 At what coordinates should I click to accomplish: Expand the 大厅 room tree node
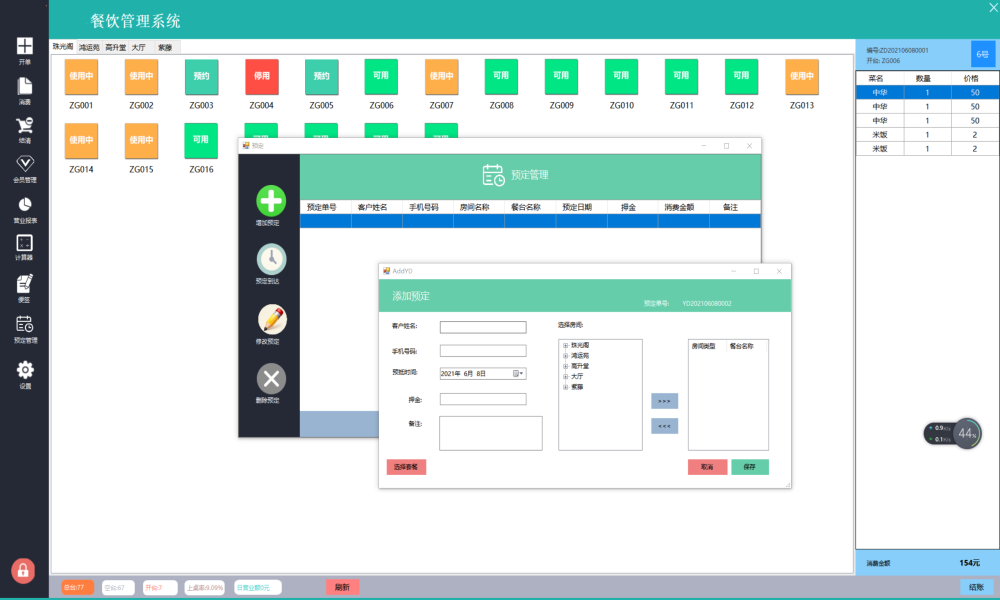[565, 377]
